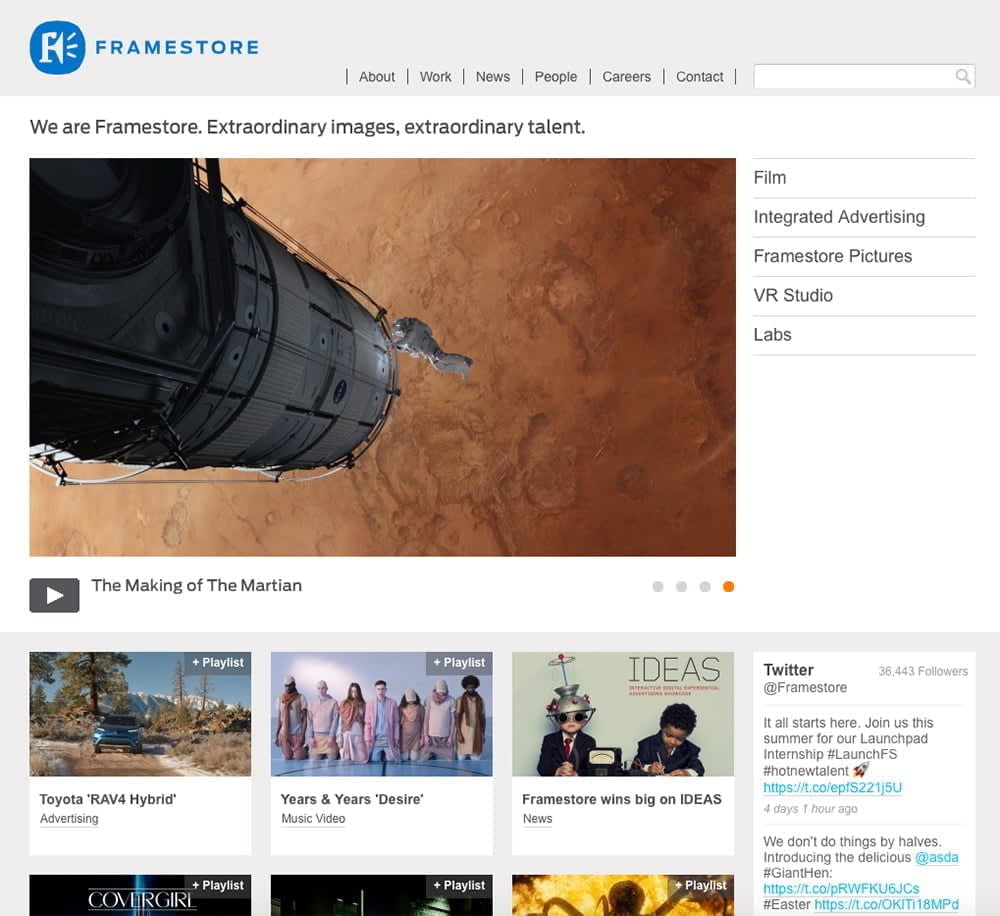
Task: Open the About menu item
Action: pos(377,77)
